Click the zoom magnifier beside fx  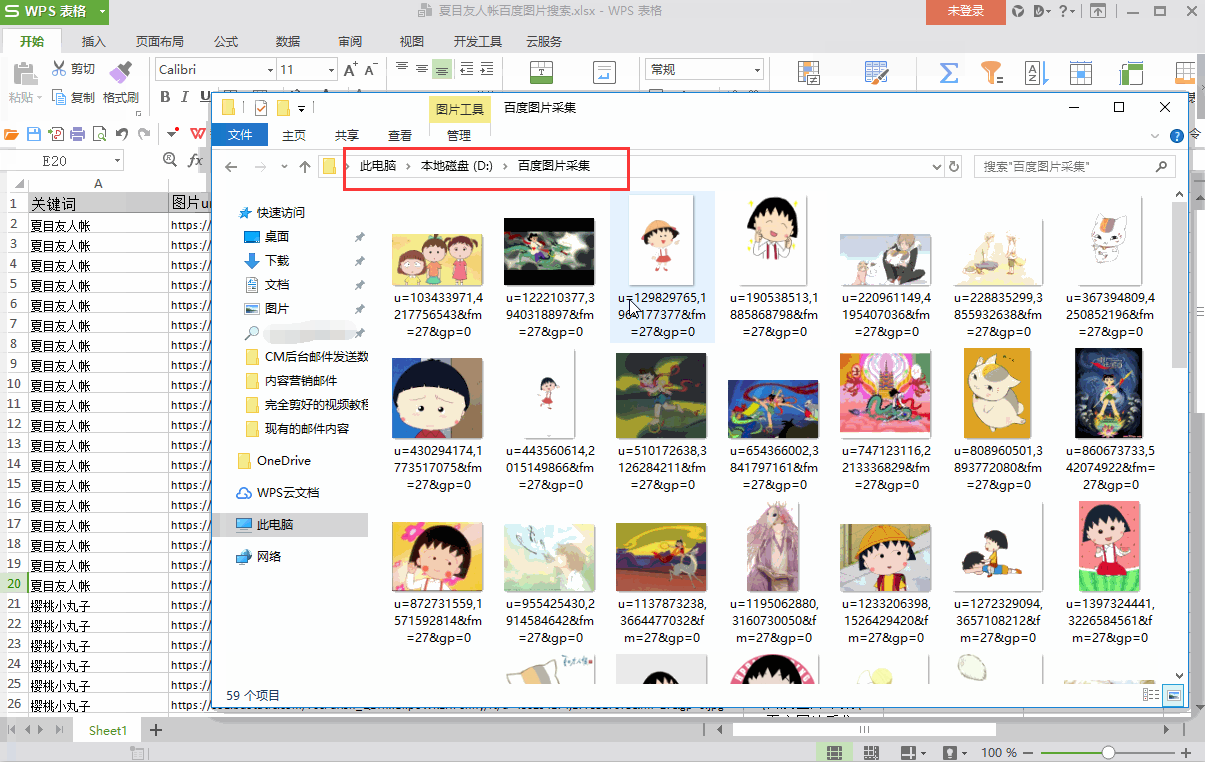pos(170,160)
